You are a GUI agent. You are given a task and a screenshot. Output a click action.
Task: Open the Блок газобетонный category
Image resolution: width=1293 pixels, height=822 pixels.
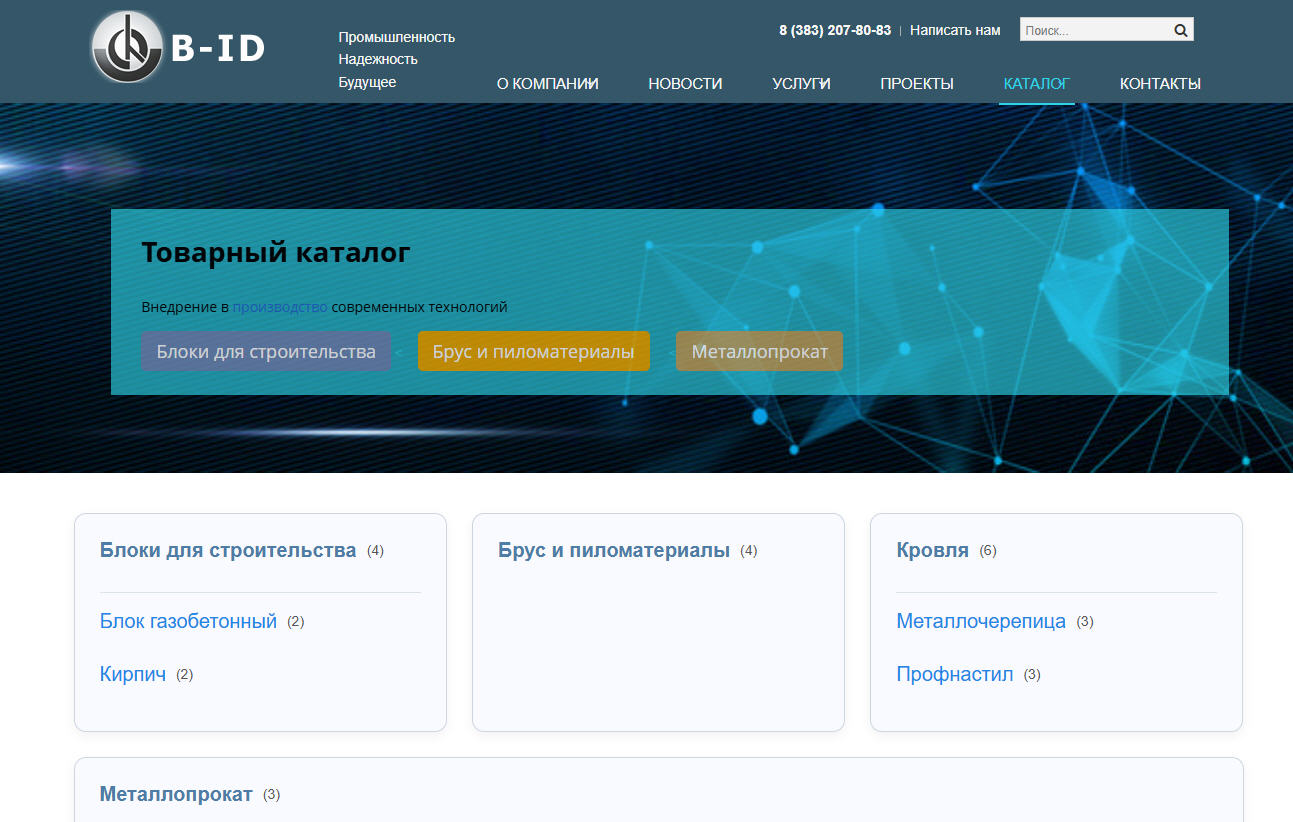(x=187, y=620)
